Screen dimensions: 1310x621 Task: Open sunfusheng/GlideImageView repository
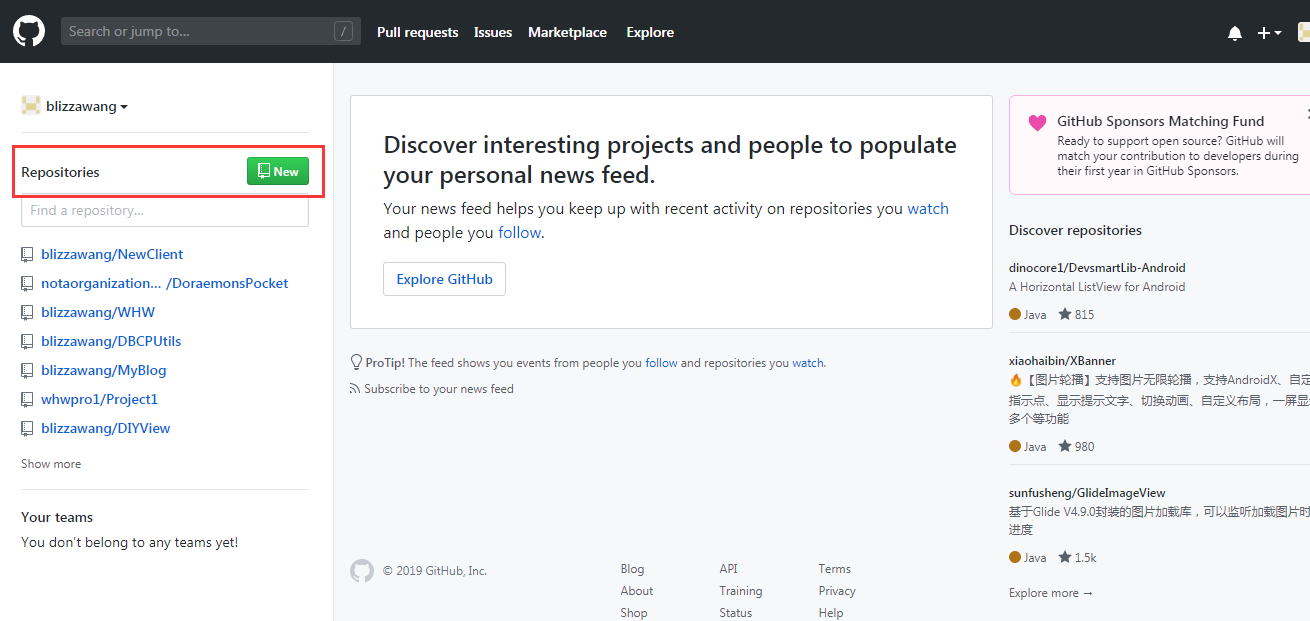pyautogui.click(x=1087, y=493)
